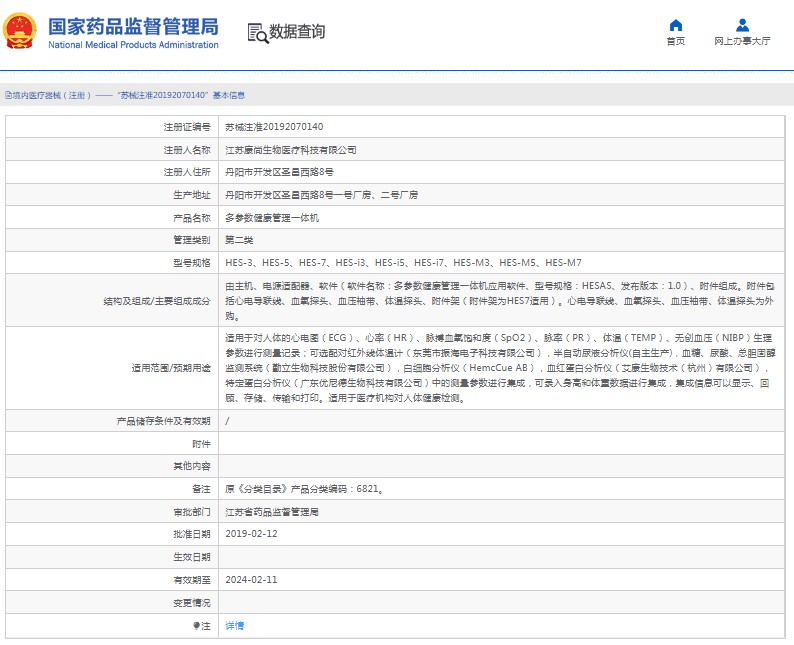Click the 基本信息 breadcrumb text
Viewport: 794px width, 645px height.
click(x=229, y=95)
